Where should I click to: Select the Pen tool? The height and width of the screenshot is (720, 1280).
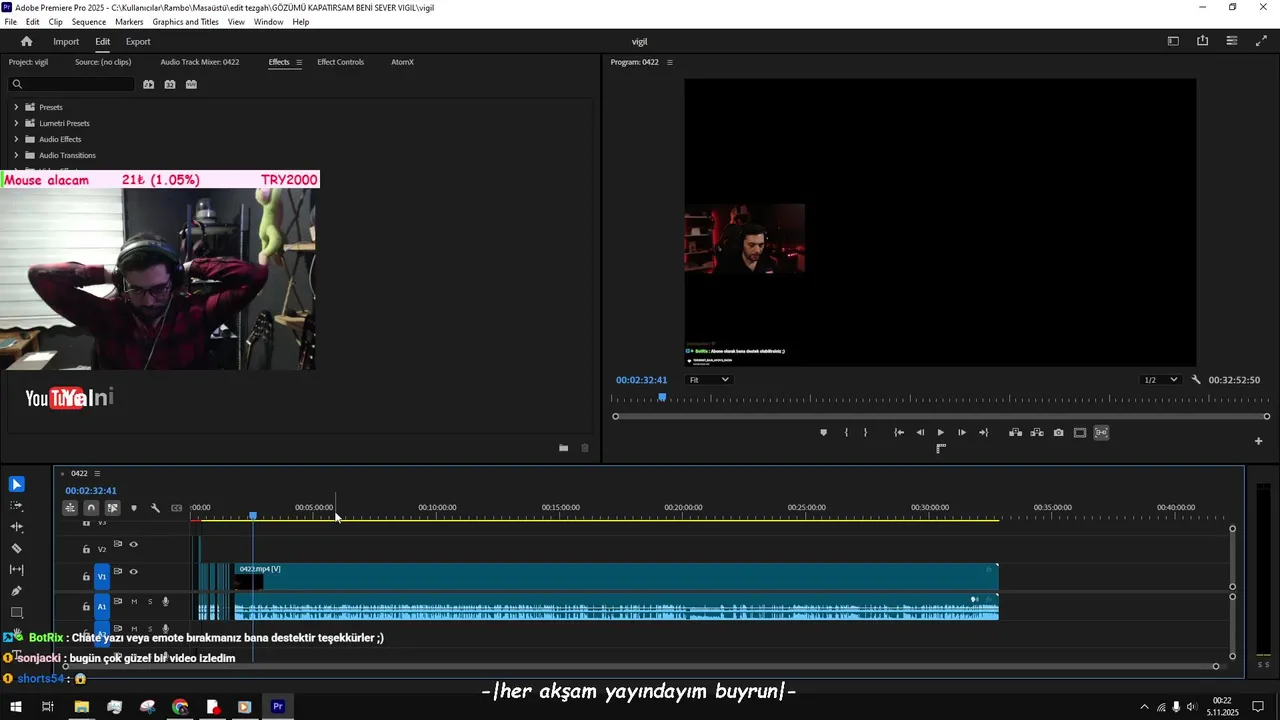pyautogui.click(x=17, y=591)
